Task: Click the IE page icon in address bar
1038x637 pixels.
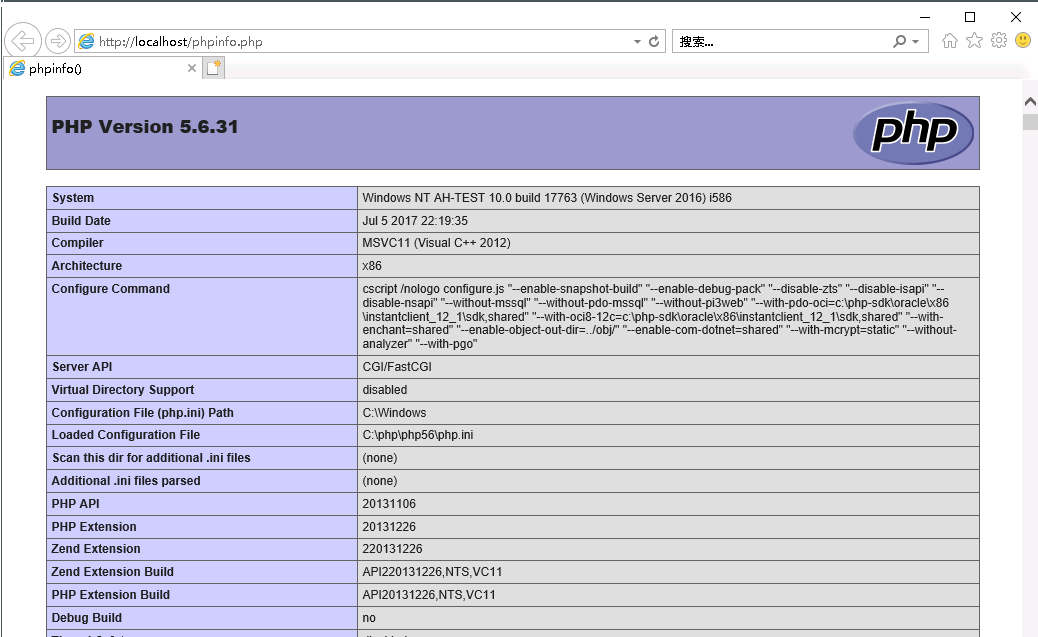Action: coord(86,42)
